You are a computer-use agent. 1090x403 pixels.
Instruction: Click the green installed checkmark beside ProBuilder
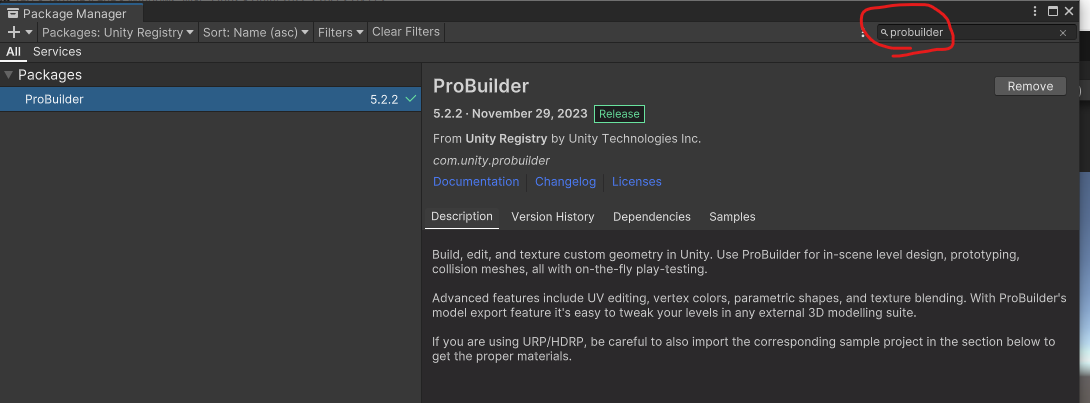411,99
